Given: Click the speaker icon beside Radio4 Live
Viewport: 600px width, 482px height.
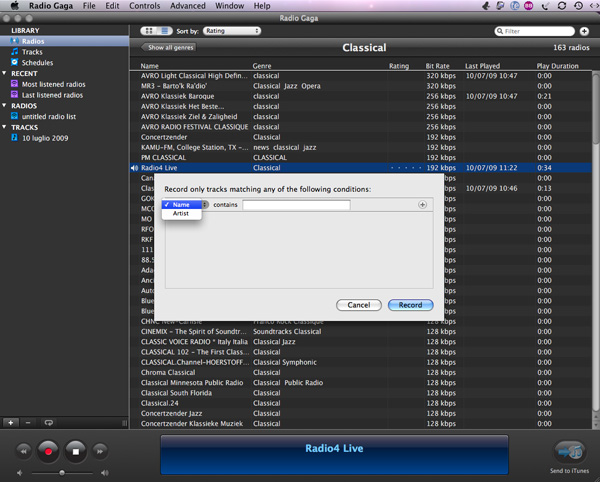Looking at the screenshot, I should point(134,168).
